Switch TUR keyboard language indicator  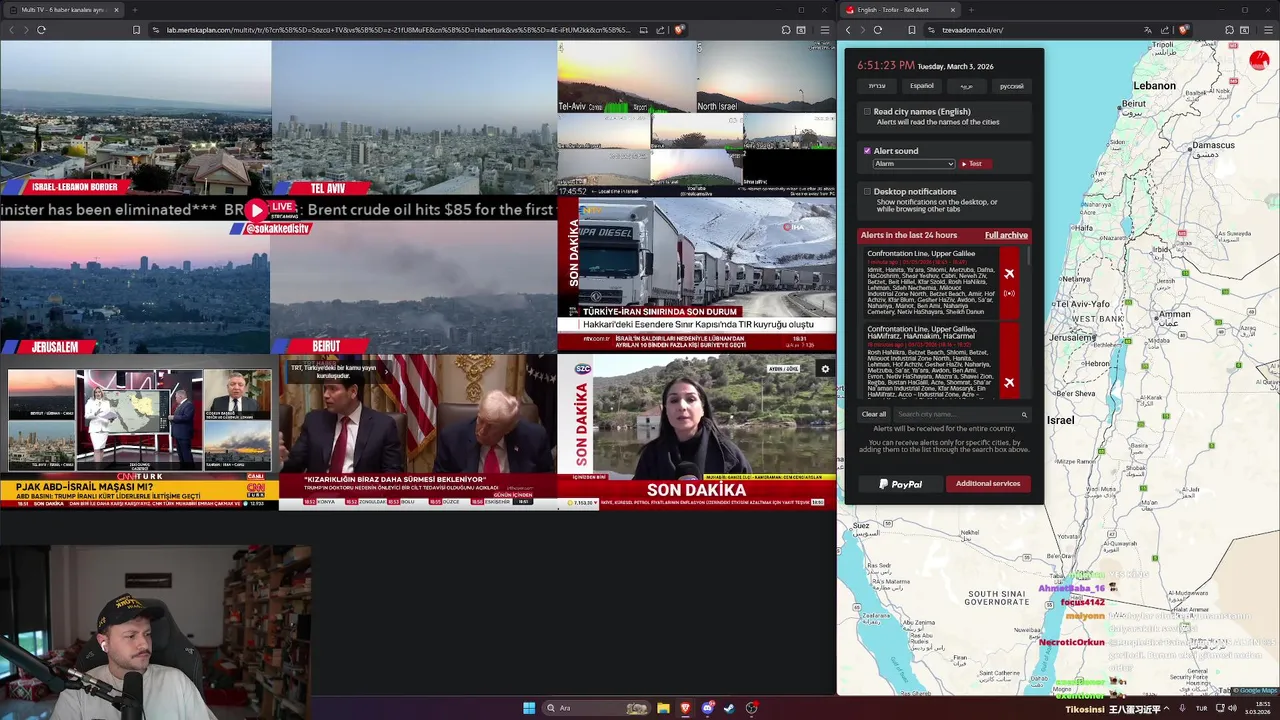(x=1201, y=708)
